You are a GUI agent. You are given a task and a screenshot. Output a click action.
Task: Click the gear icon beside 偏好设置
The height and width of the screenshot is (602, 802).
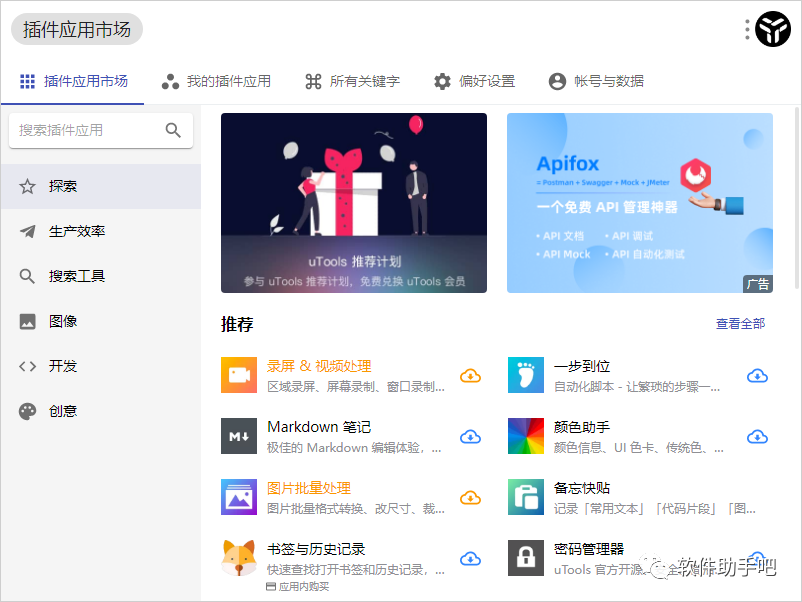point(442,81)
